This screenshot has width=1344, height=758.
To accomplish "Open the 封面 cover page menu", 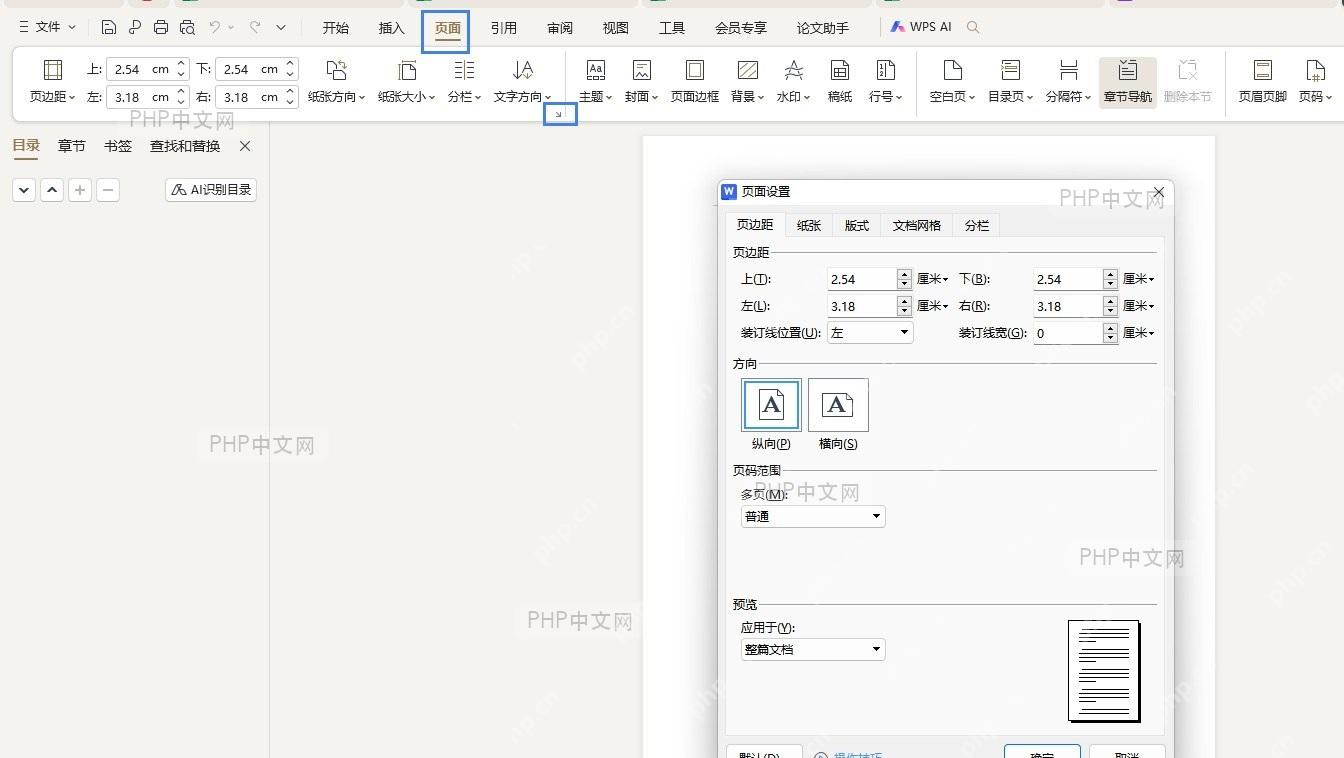I will 641,82.
